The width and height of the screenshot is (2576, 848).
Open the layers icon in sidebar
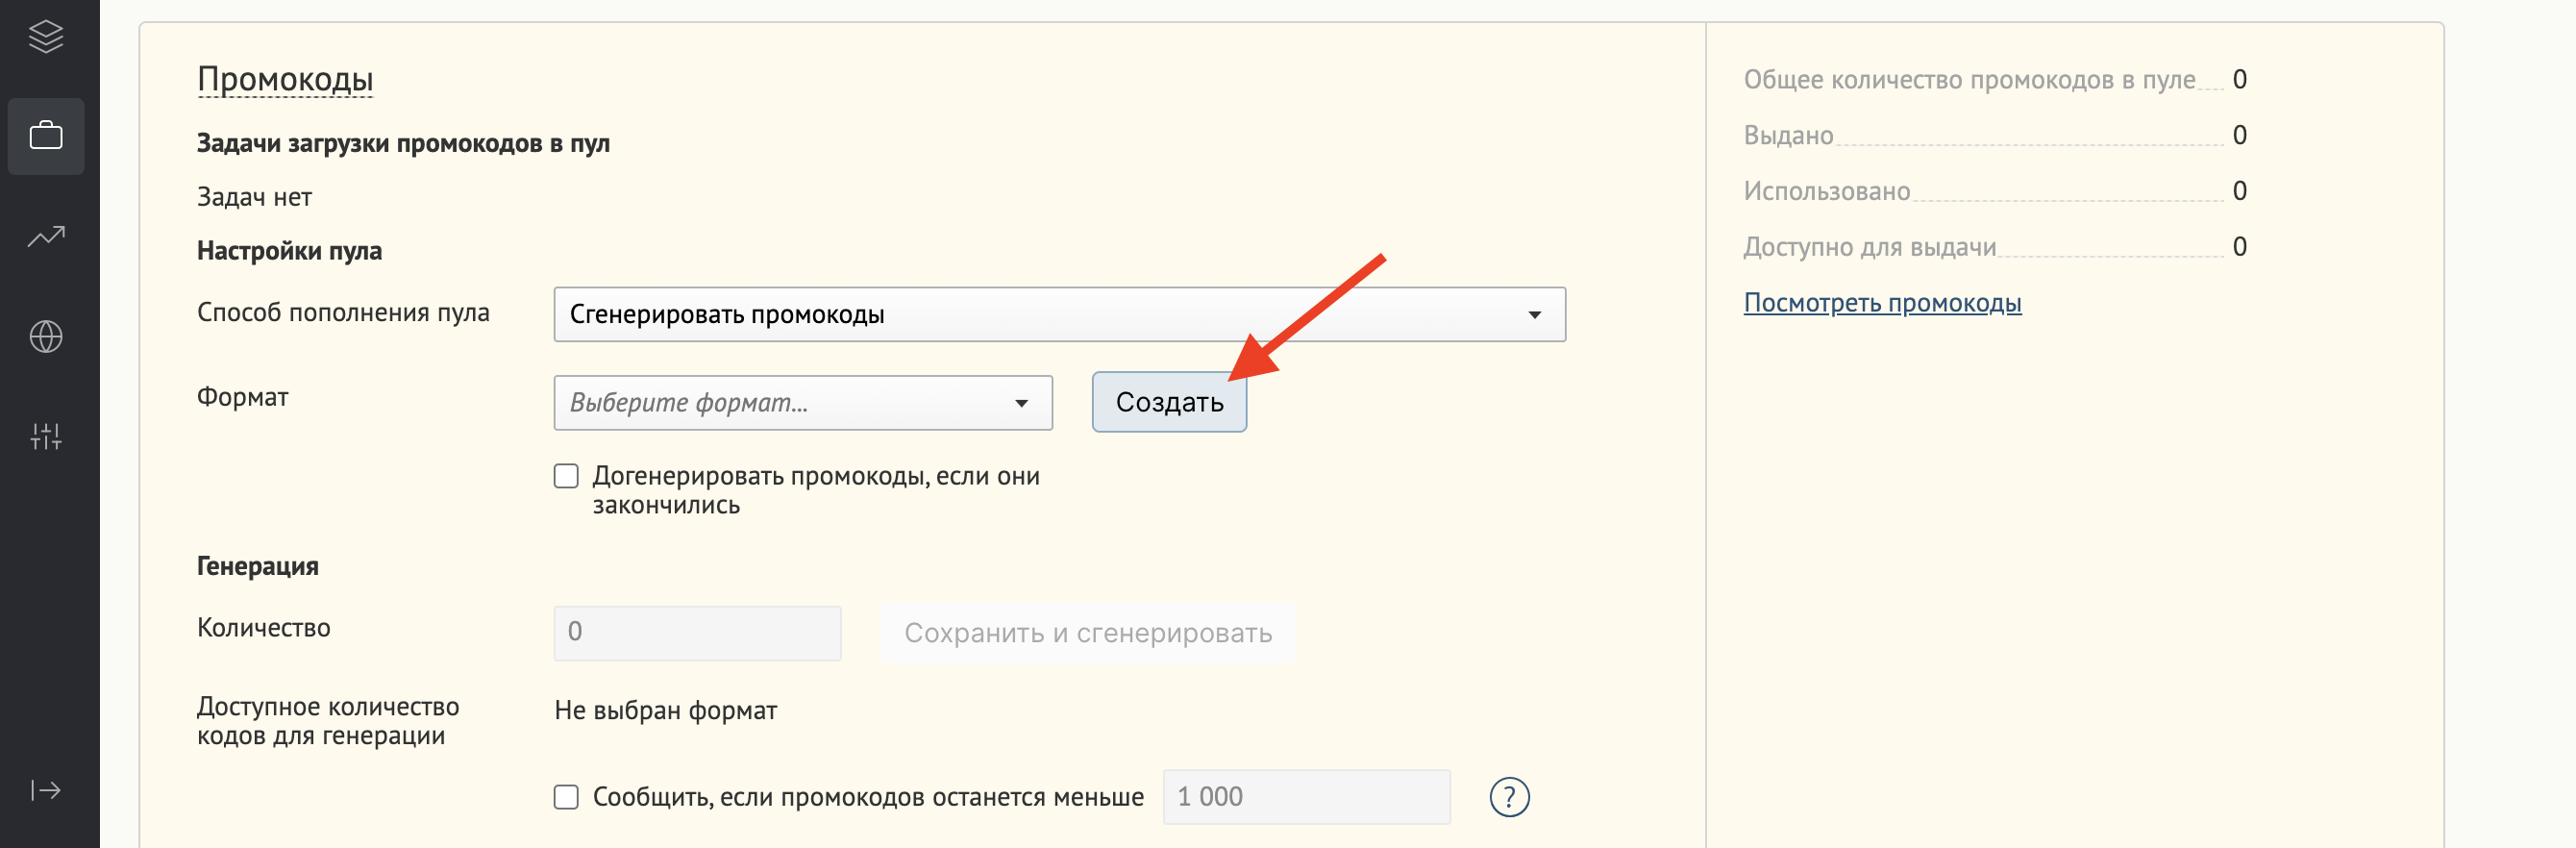tap(46, 37)
